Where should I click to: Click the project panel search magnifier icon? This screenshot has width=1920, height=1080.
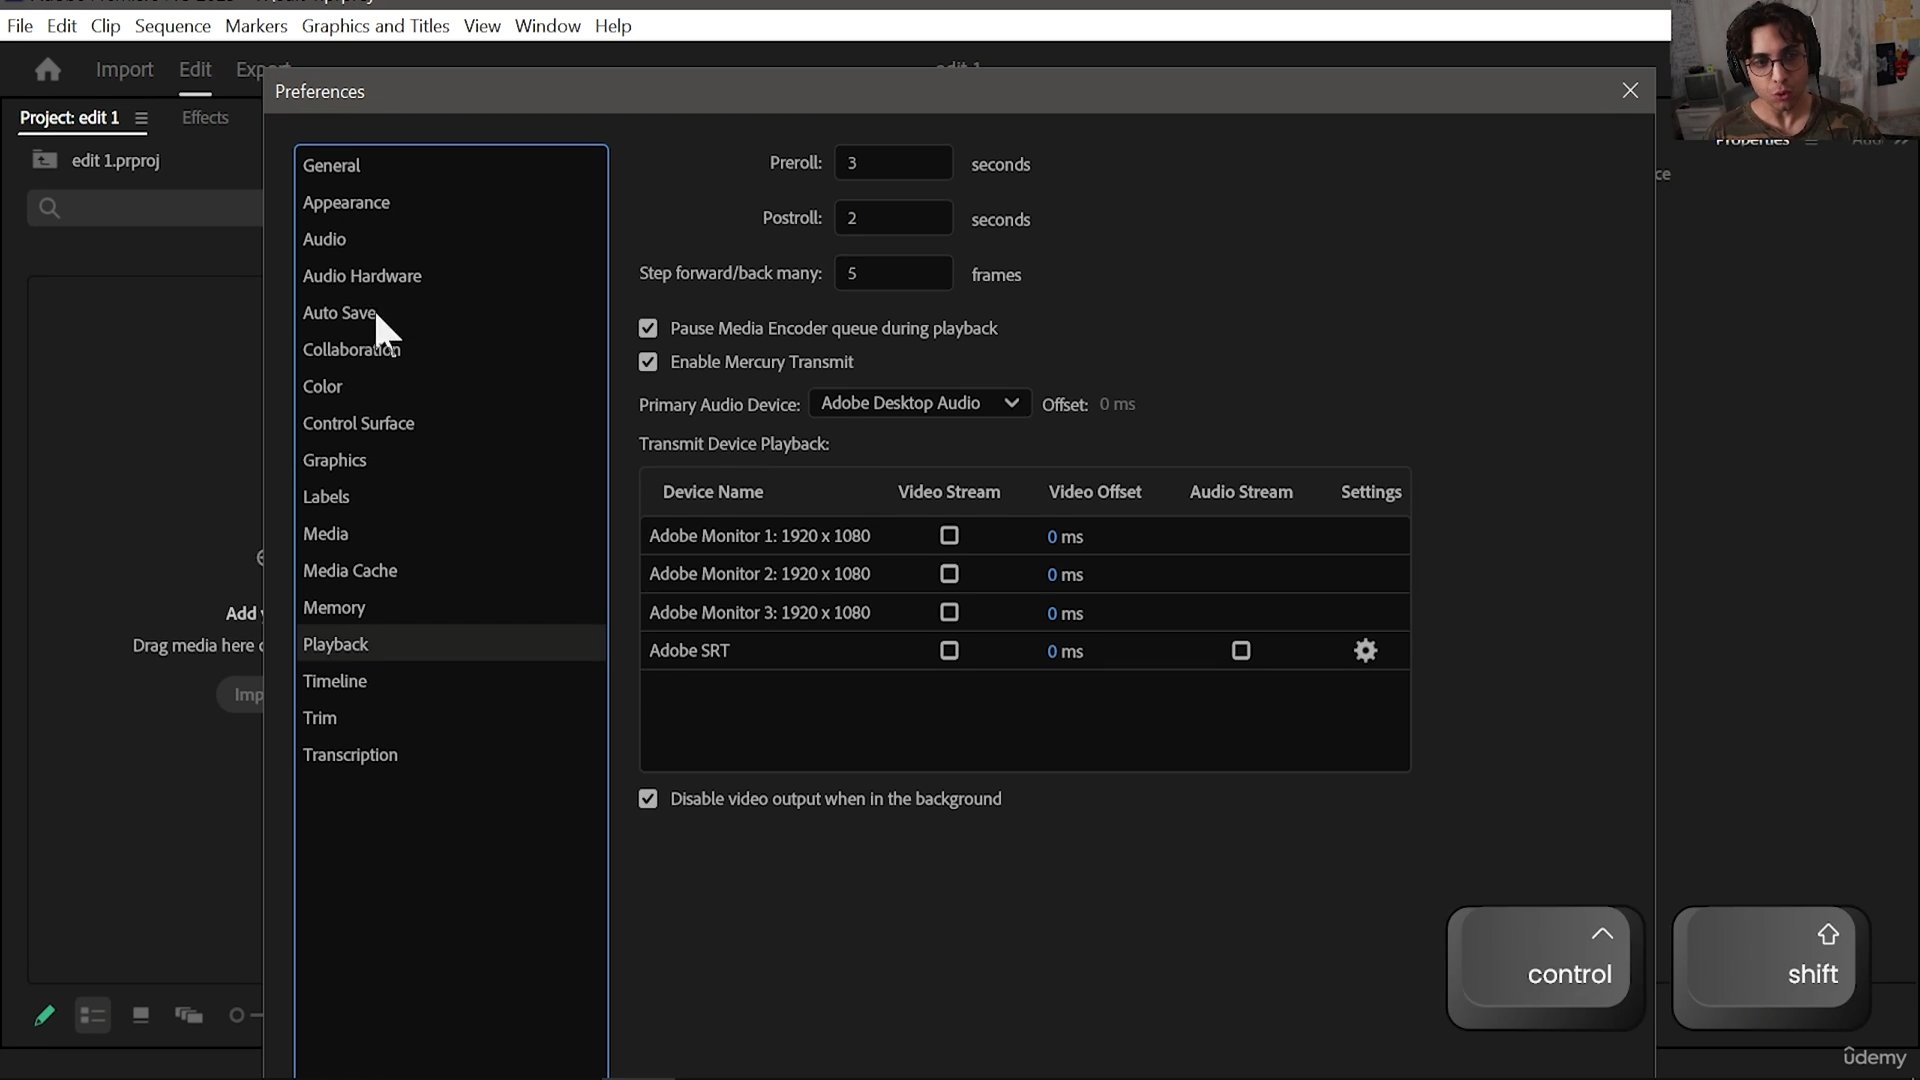click(x=49, y=208)
